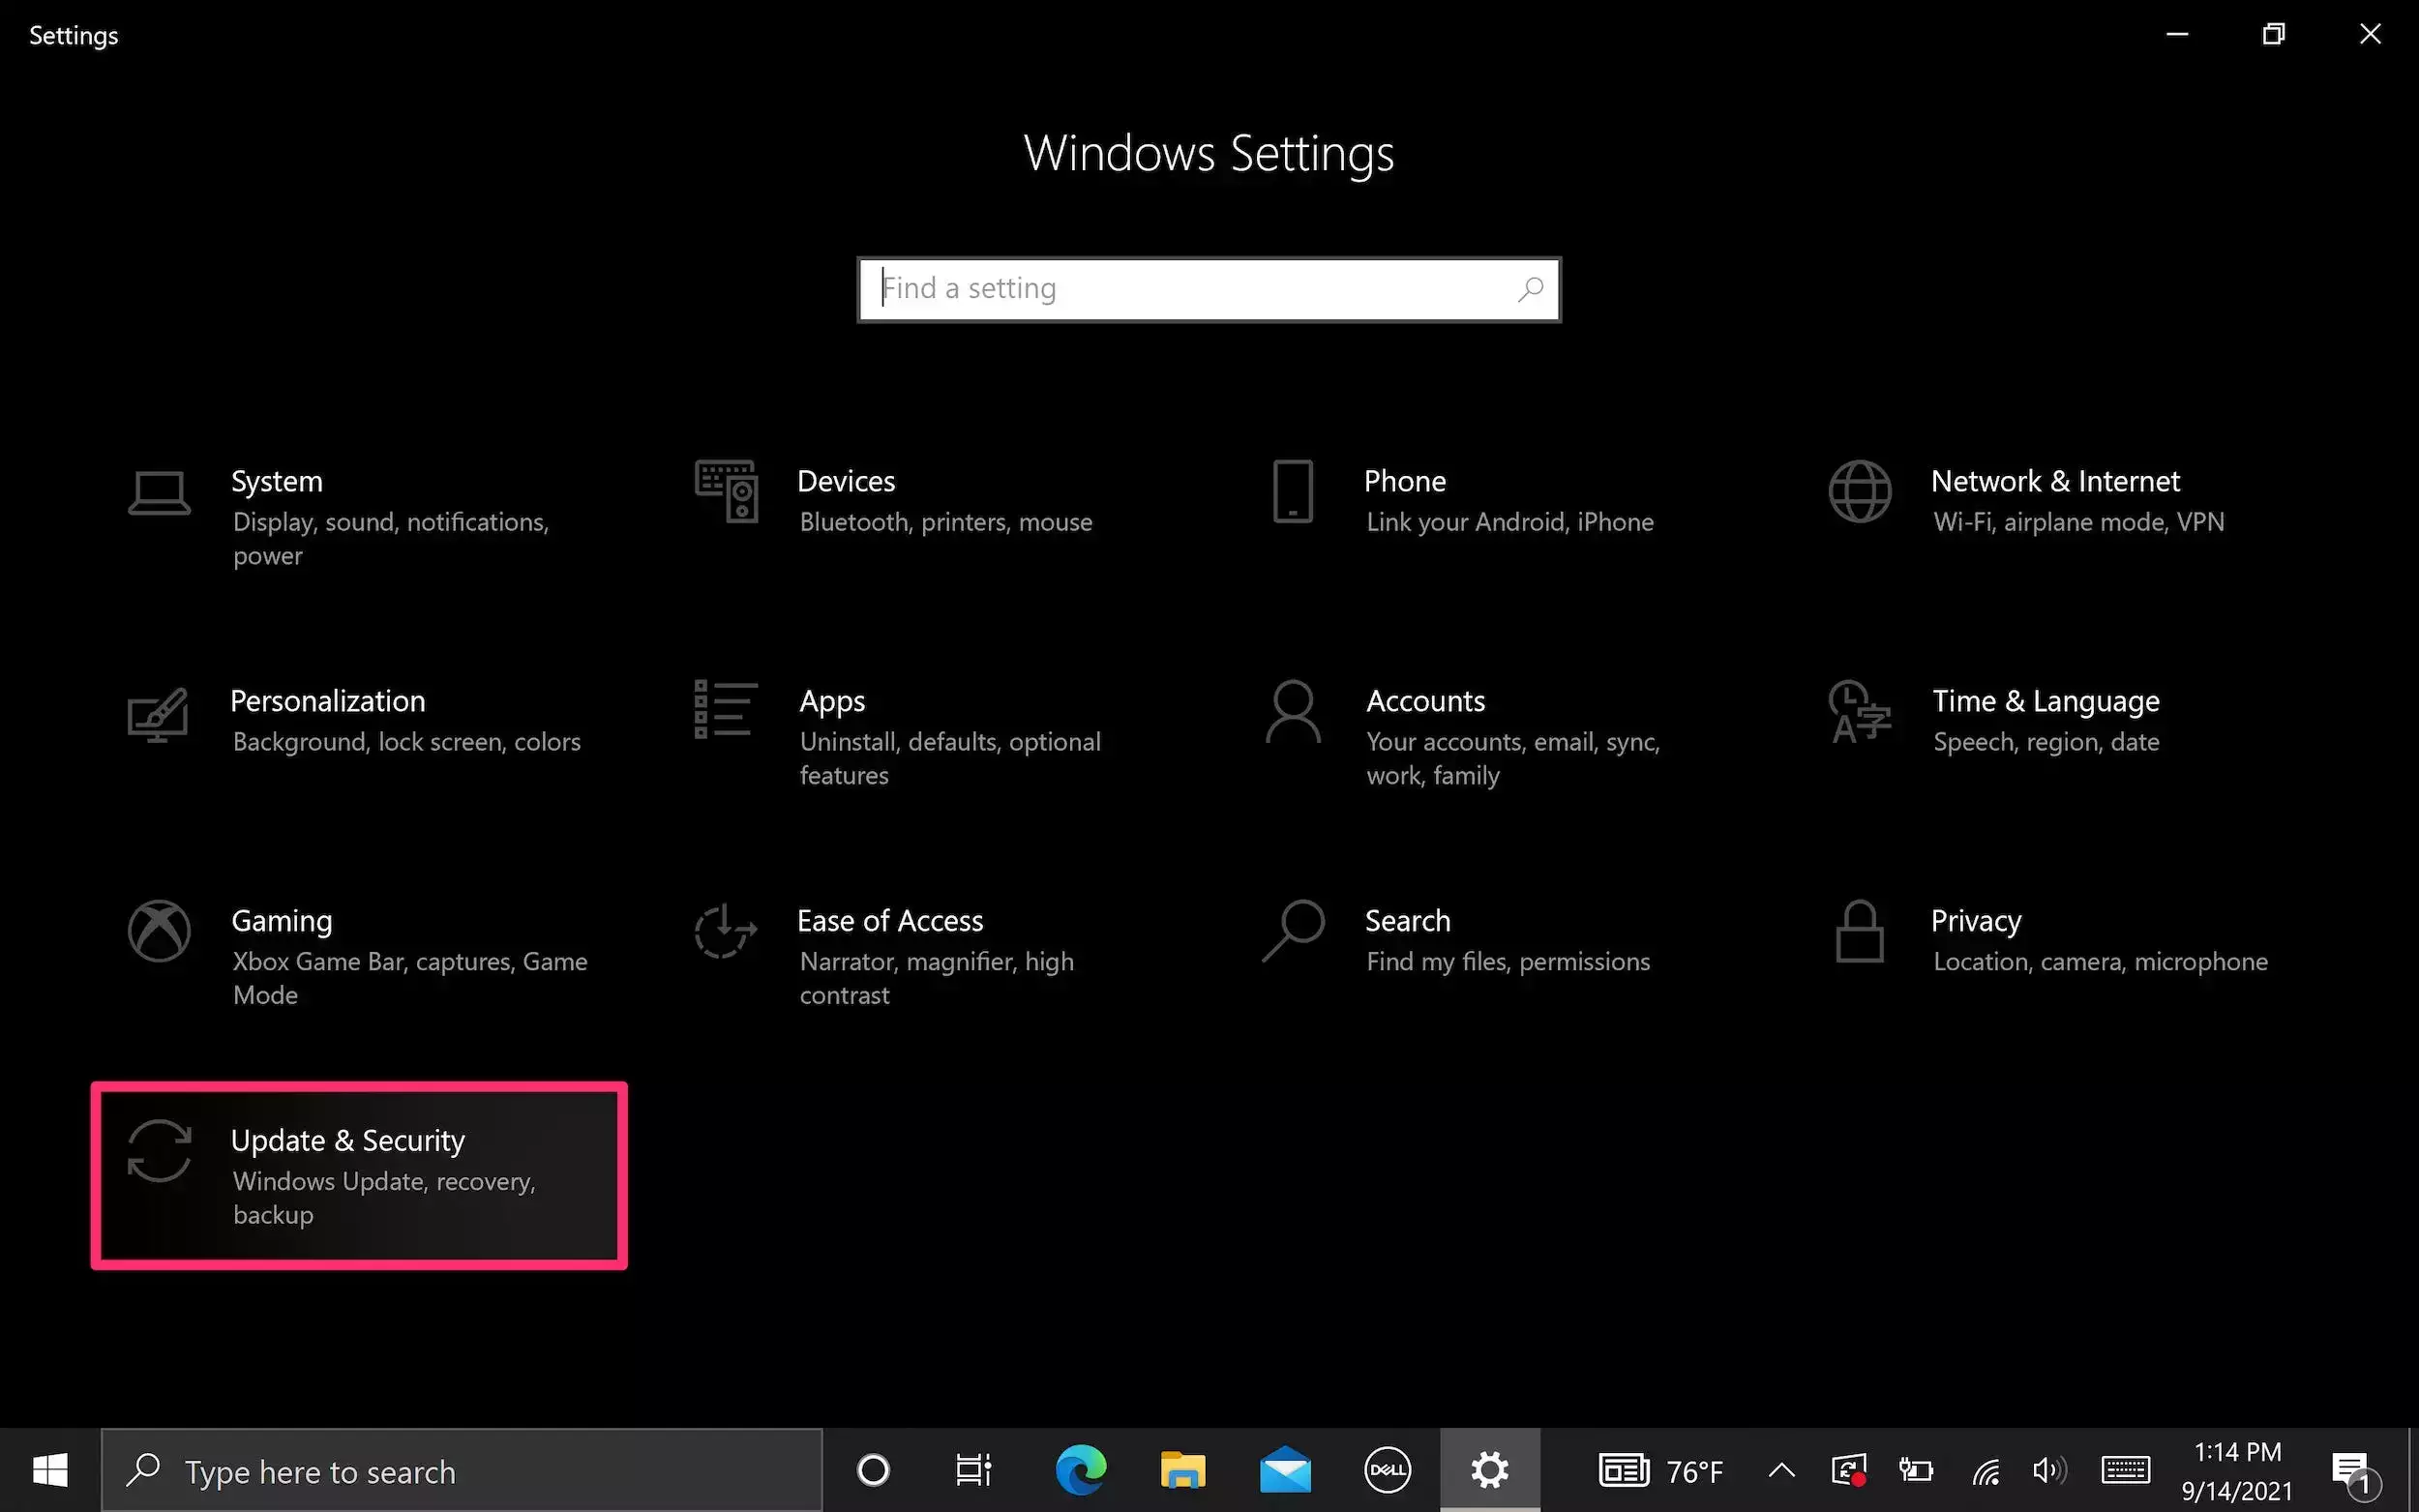Viewport: 2419px width, 1512px height.
Task: Open Update & Security settings
Action: pos(359,1175)
